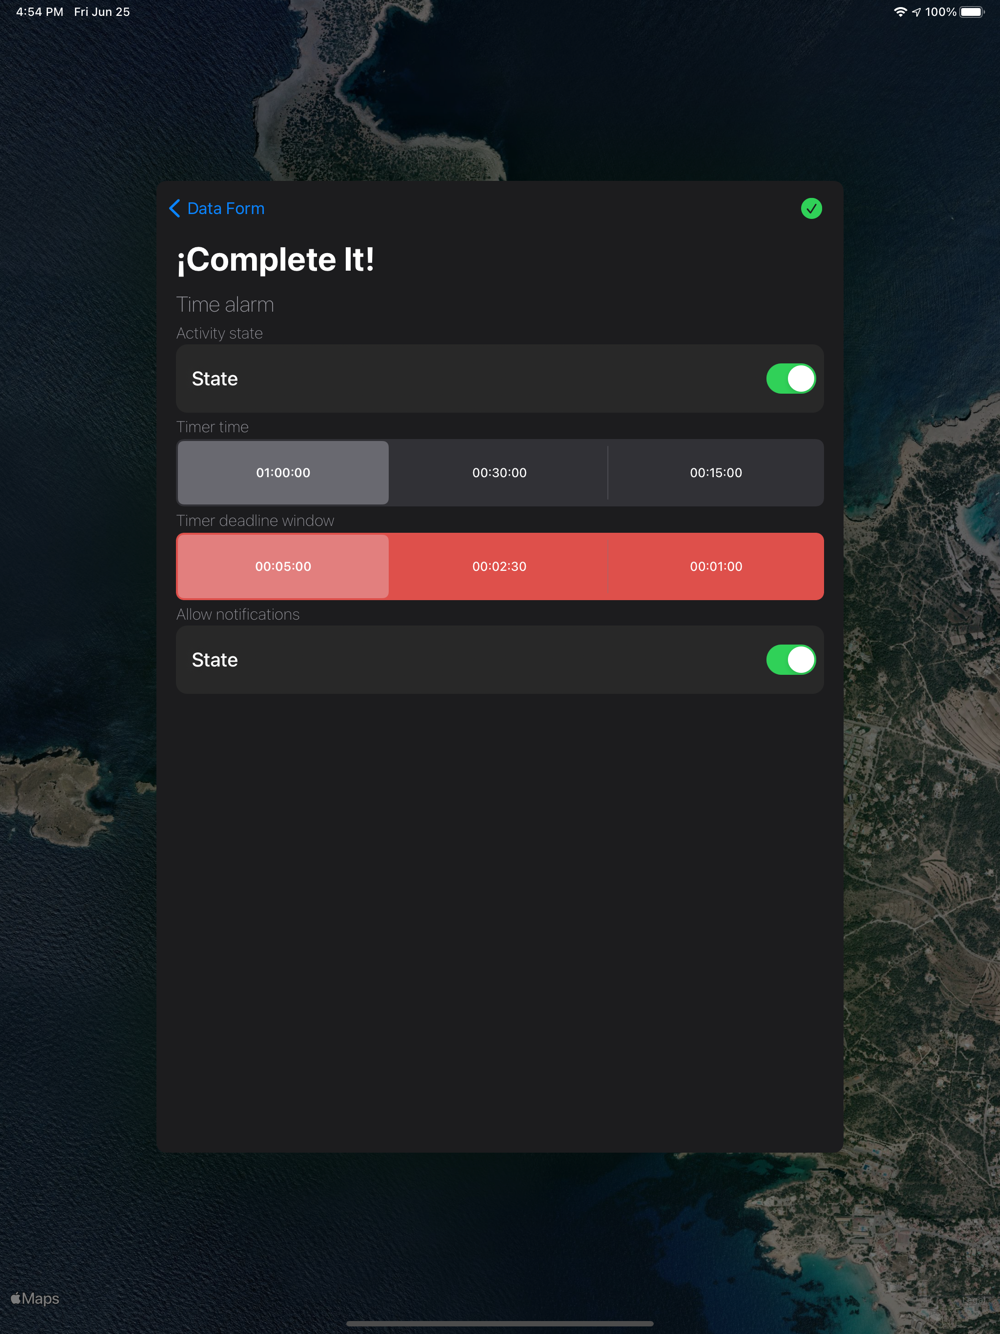Select 00:30:00 timer time

tap(499, 473)
